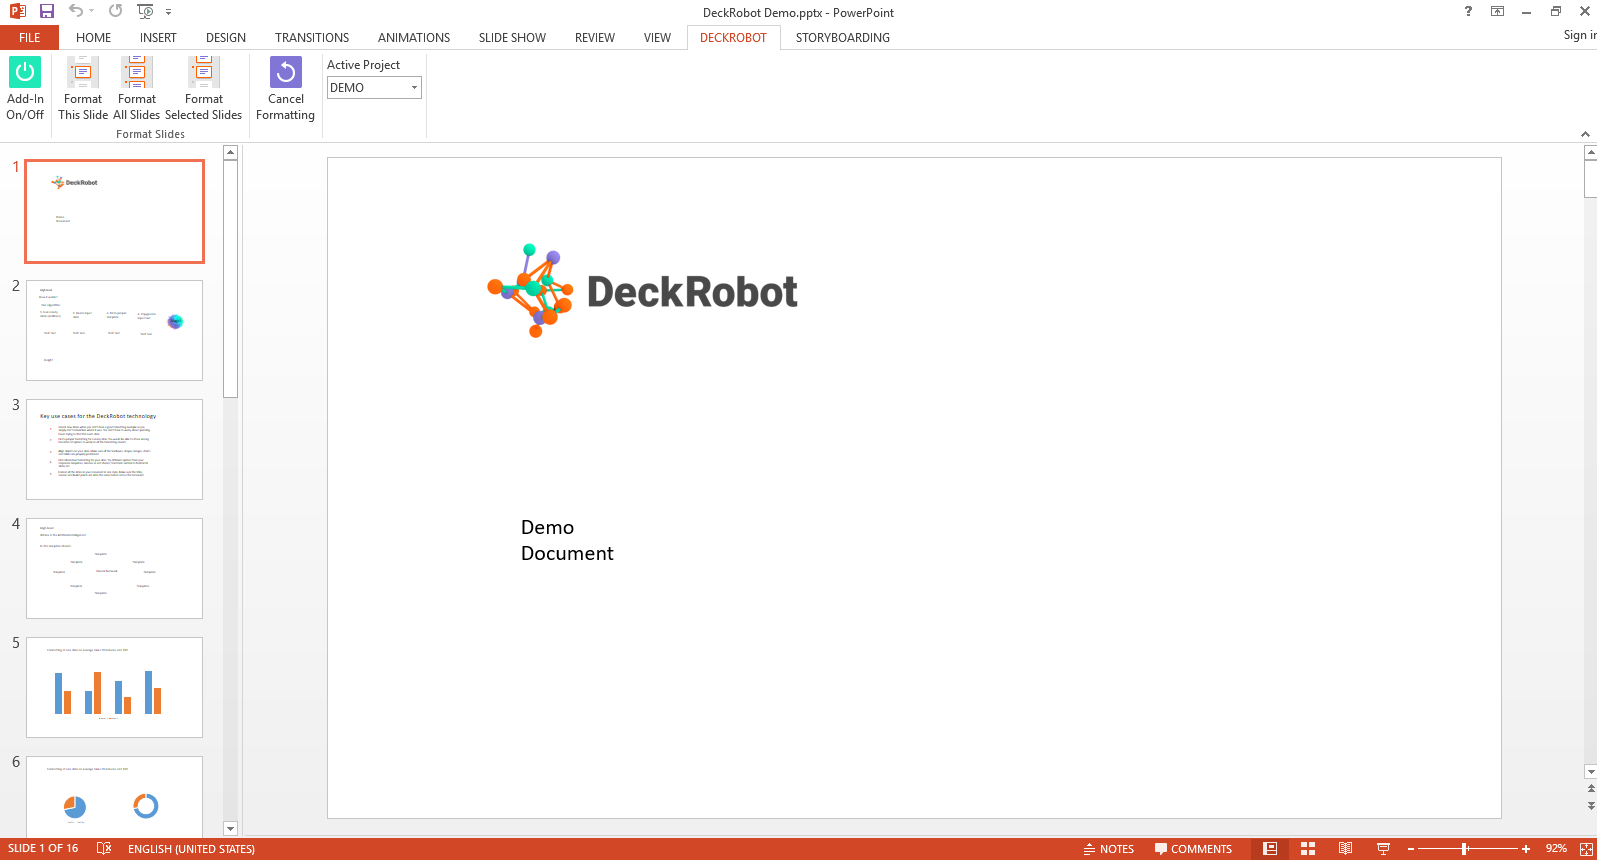Viewport: 1597px width, 860px height.
Task: Click the Sign in link
Action: [1579, 35]
